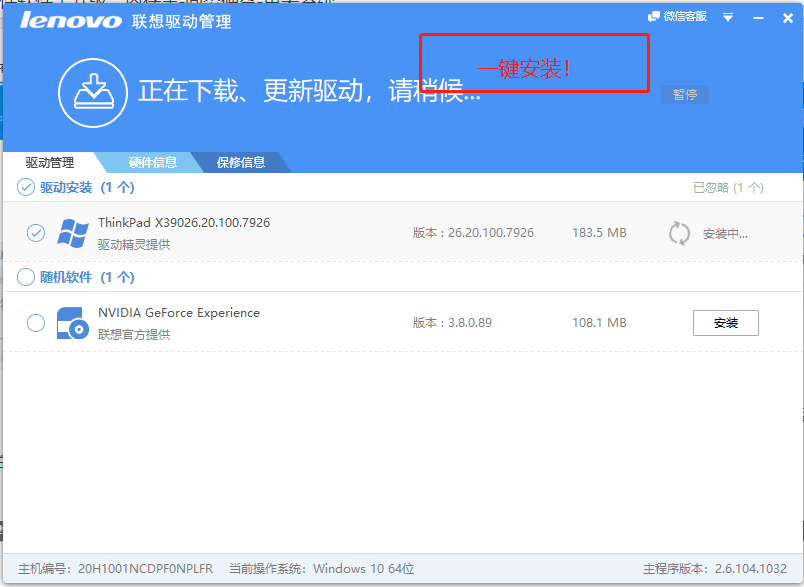Click the Windows 10 64位 system status text
Image resolution: width=804 pixels, height=587 pixels.
(364, 569)
